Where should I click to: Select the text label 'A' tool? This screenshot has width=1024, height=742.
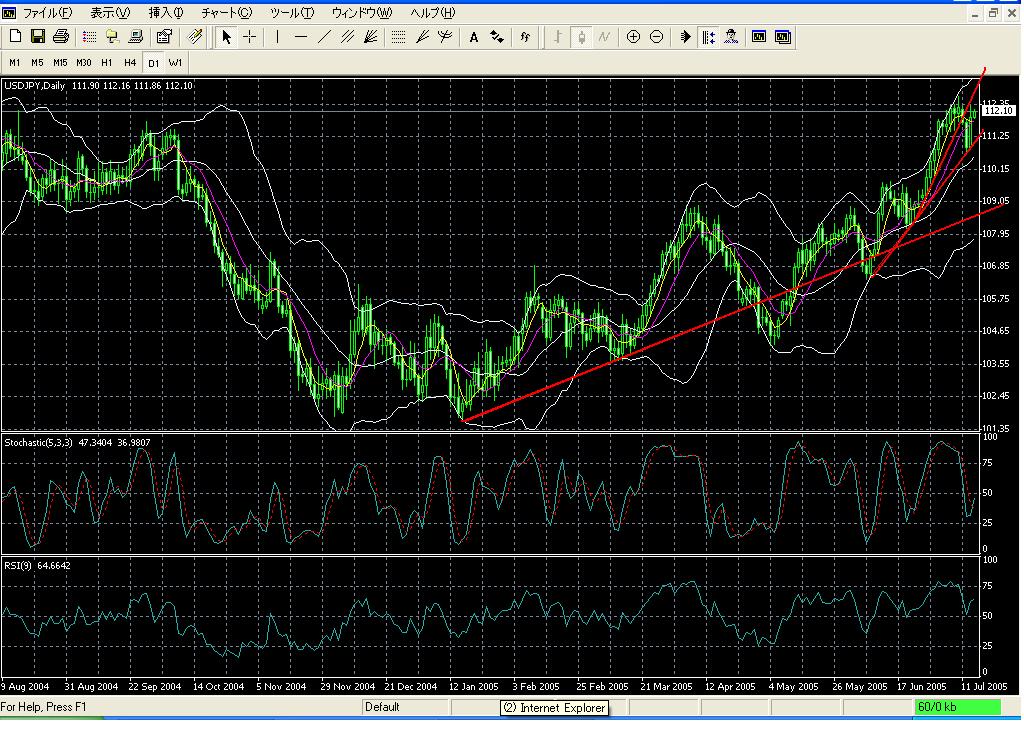(x=474, y=37)
